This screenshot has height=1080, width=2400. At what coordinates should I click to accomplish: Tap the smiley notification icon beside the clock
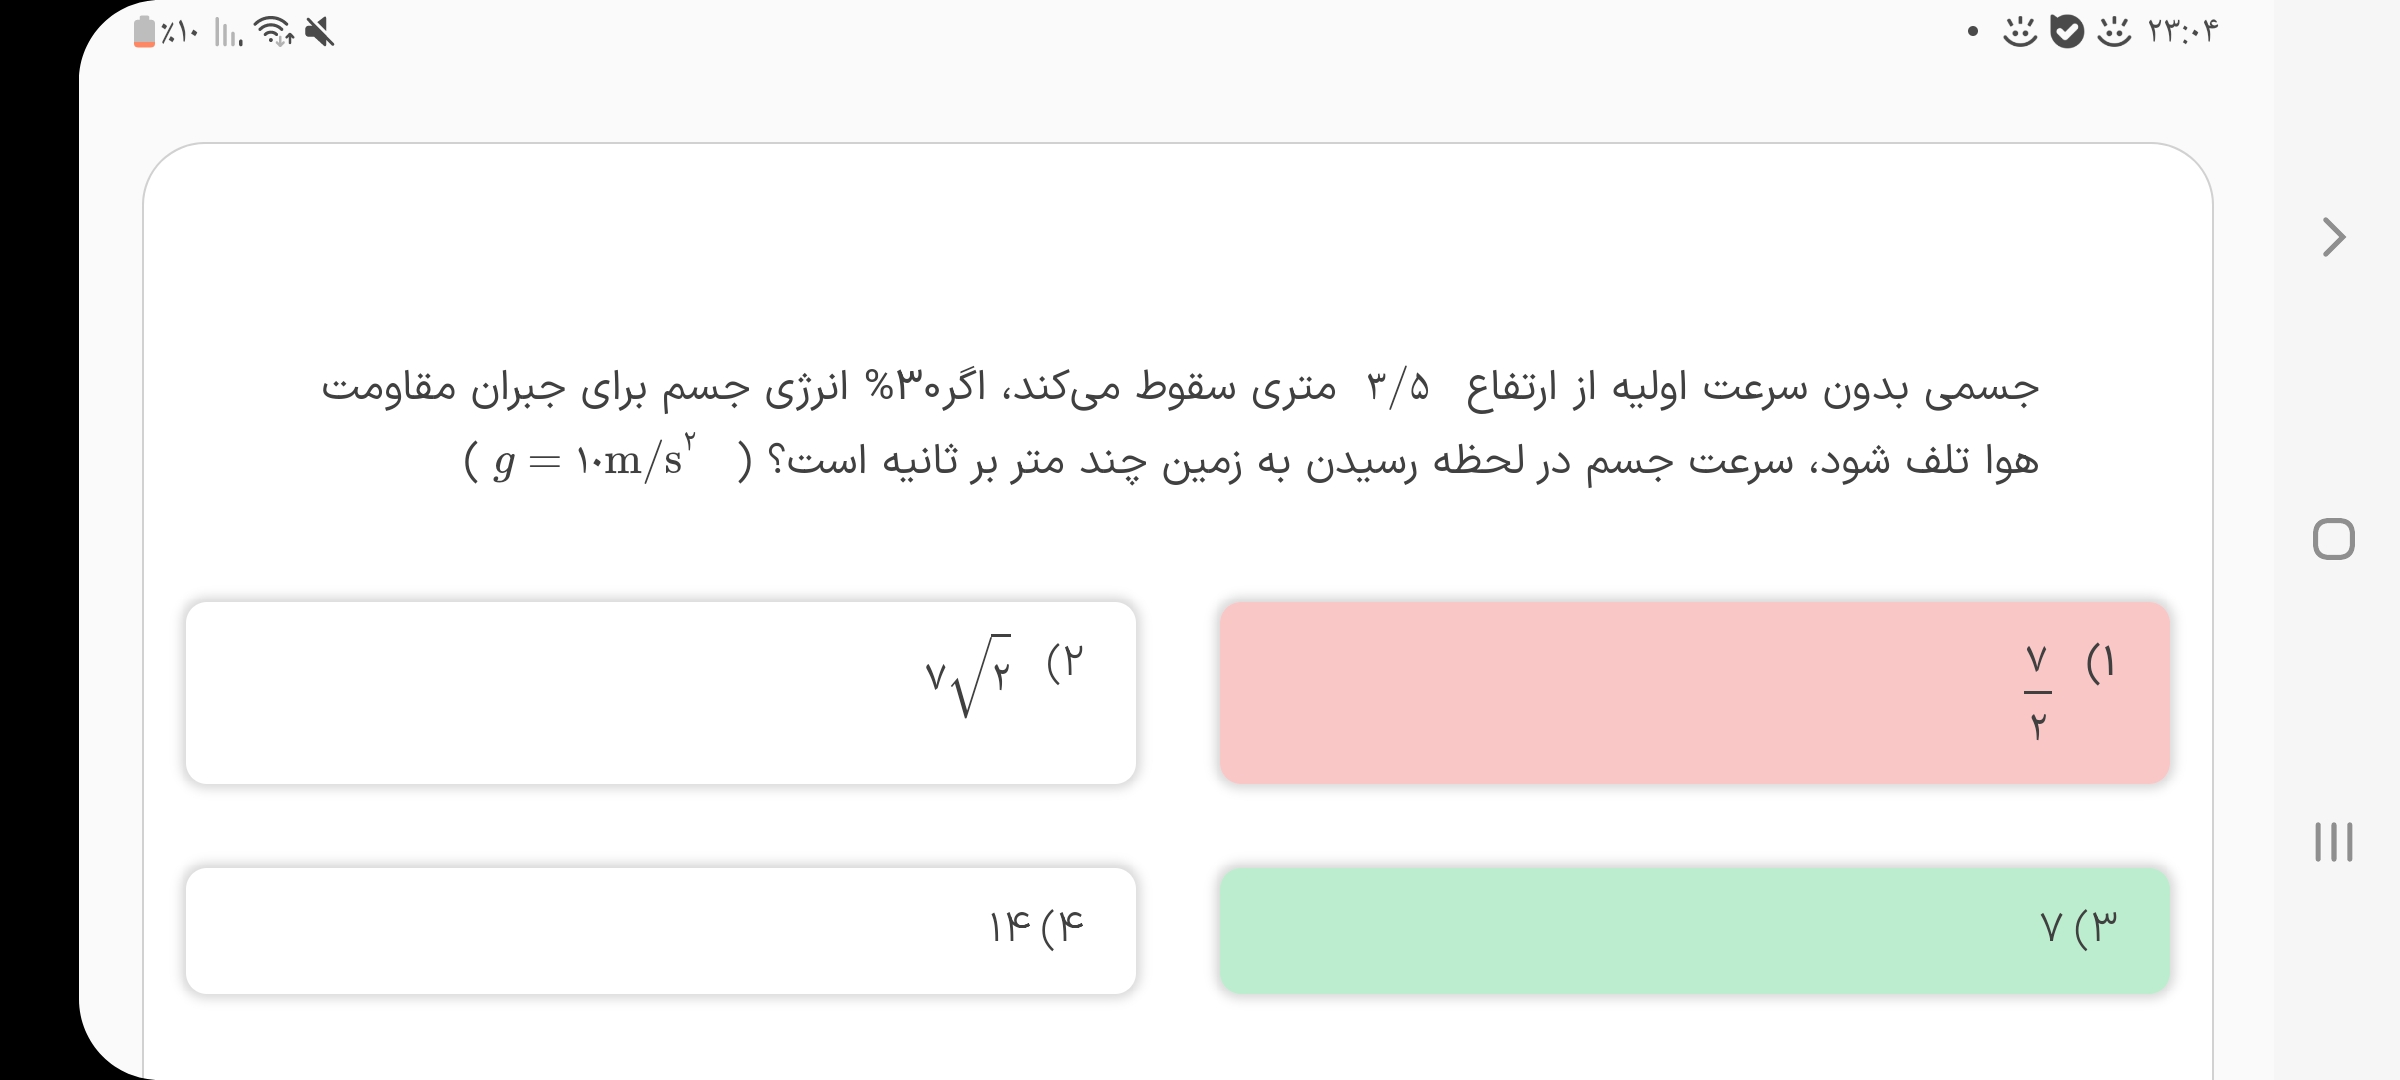2113,32
